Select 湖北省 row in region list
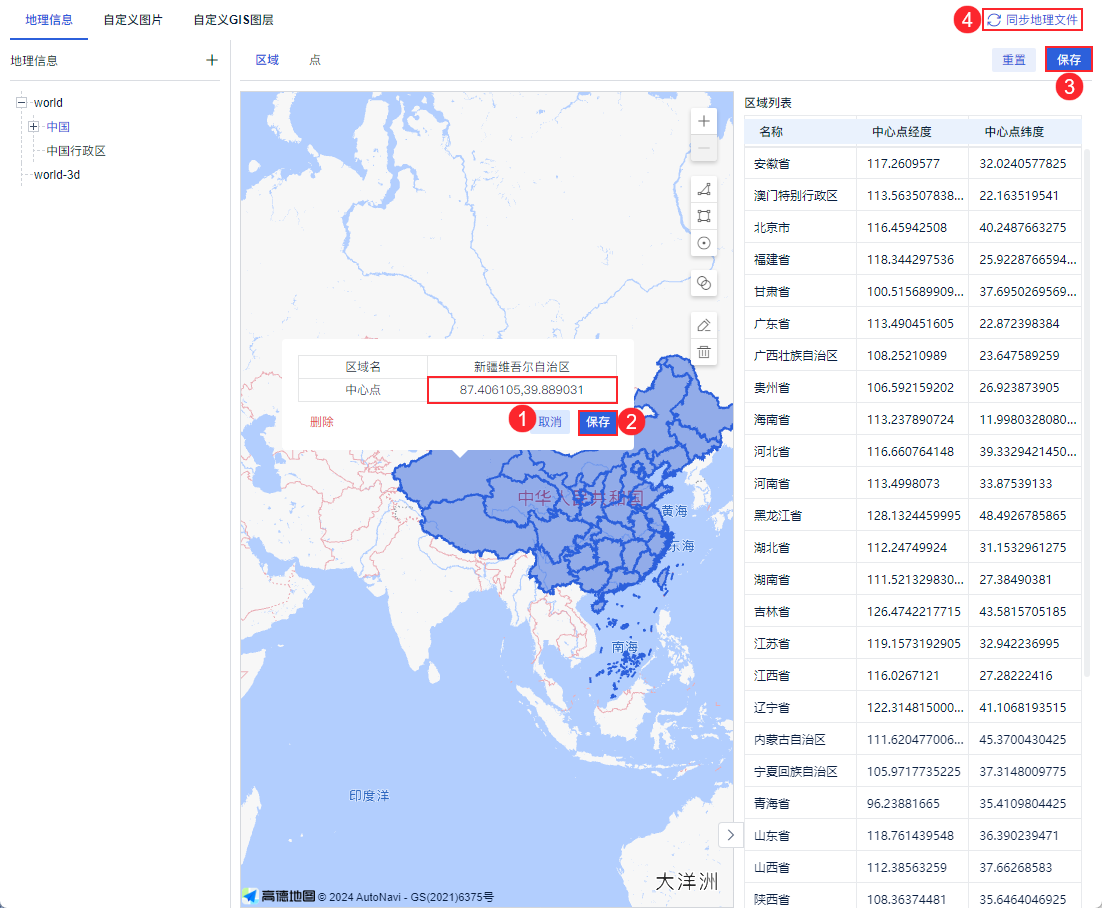 click(x=913, y=547)
